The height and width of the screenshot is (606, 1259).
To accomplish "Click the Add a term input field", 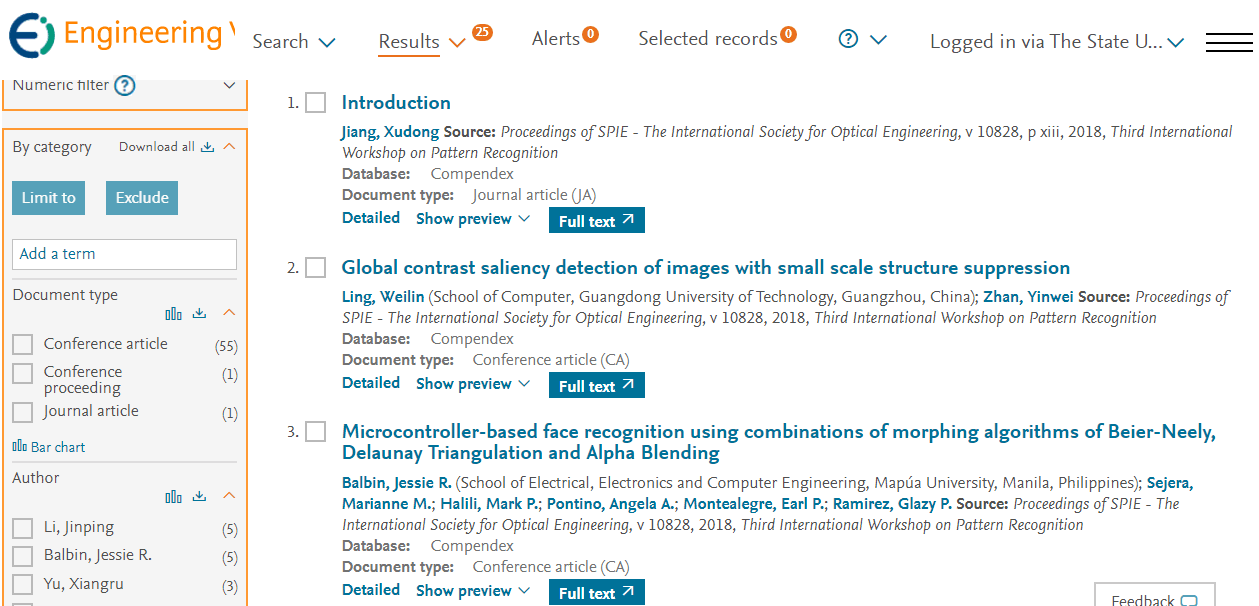I will [124, 254].
